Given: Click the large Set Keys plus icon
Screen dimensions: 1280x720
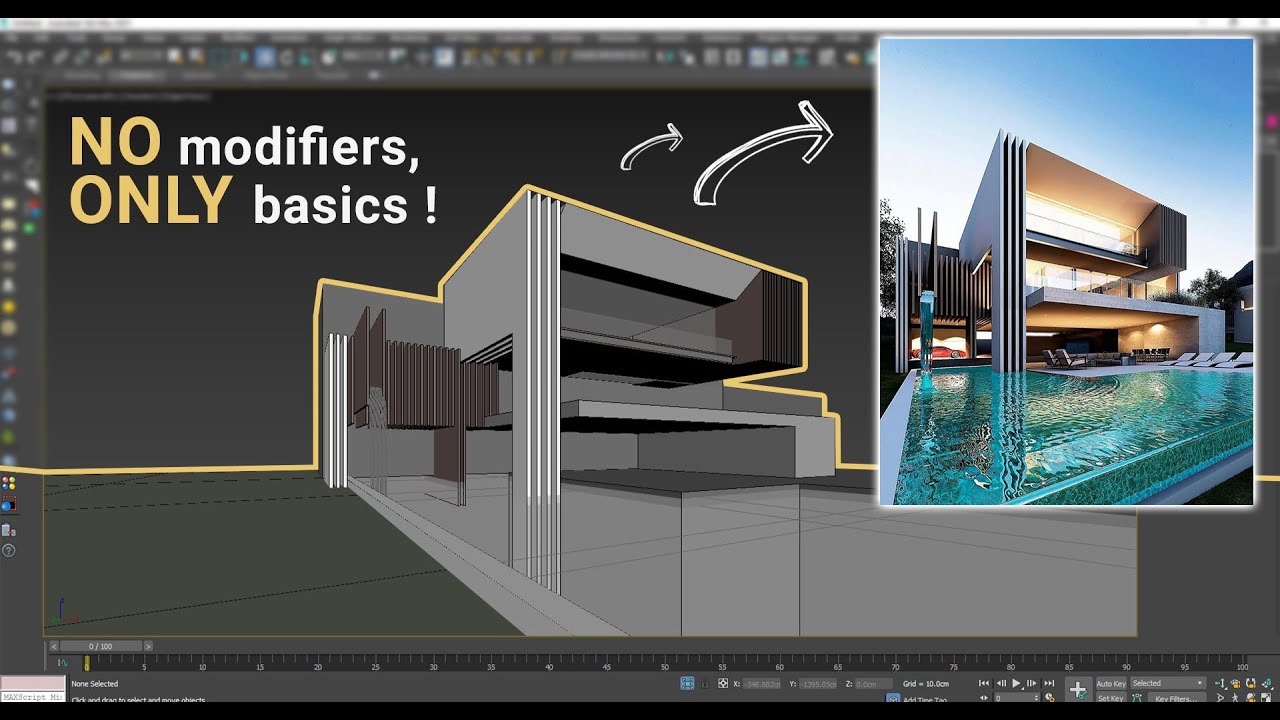Looking at the screenshot, I should coord(1078,689).
